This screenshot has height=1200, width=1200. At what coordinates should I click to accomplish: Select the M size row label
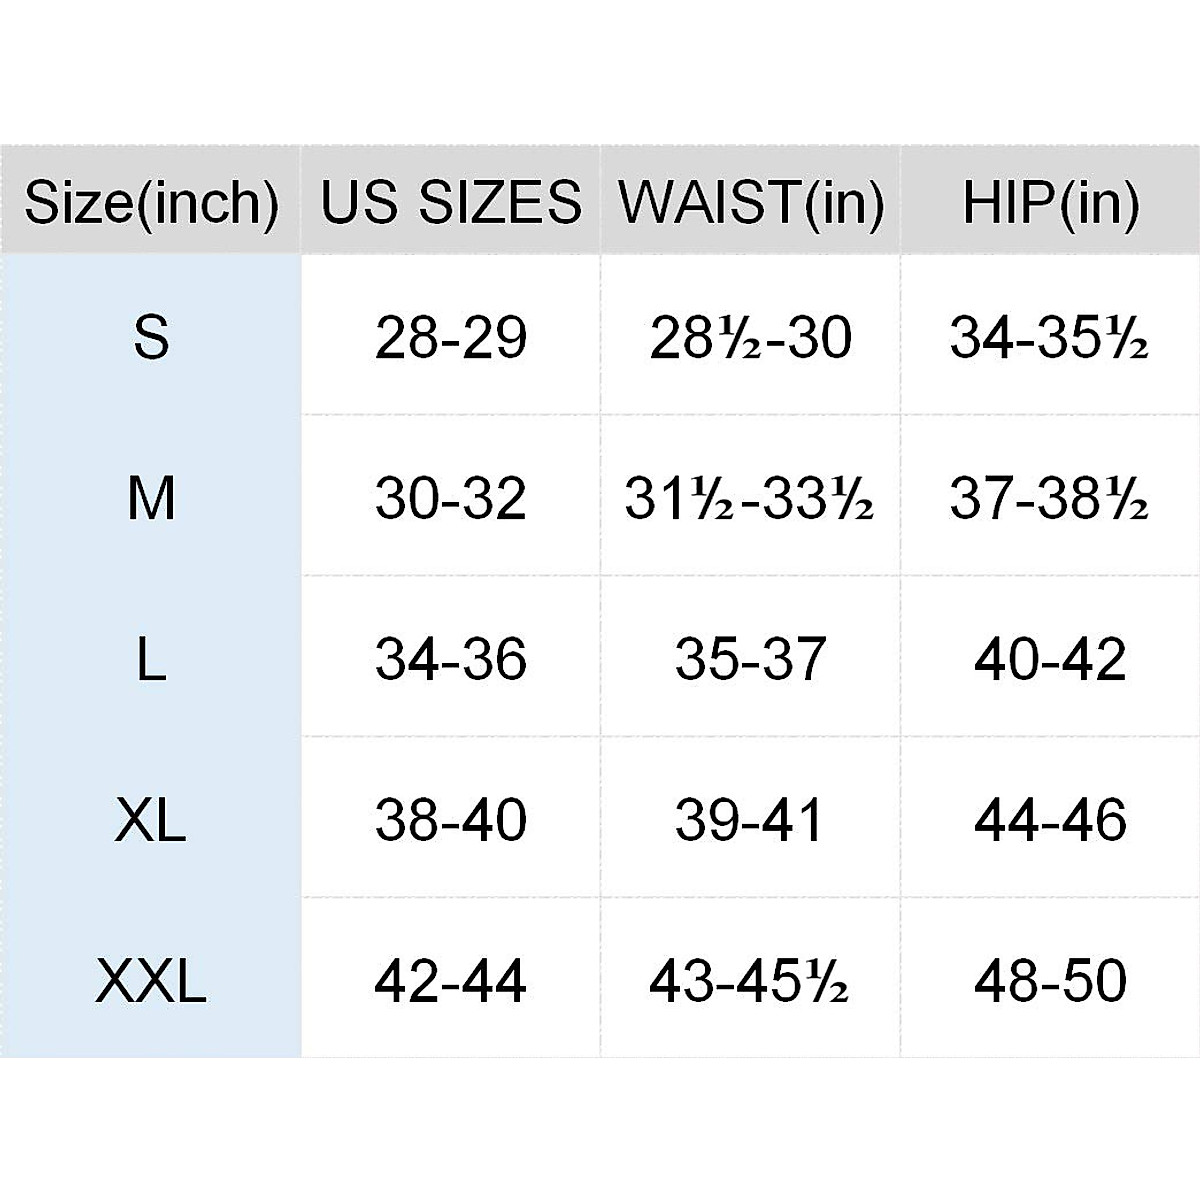click(151, 497)
